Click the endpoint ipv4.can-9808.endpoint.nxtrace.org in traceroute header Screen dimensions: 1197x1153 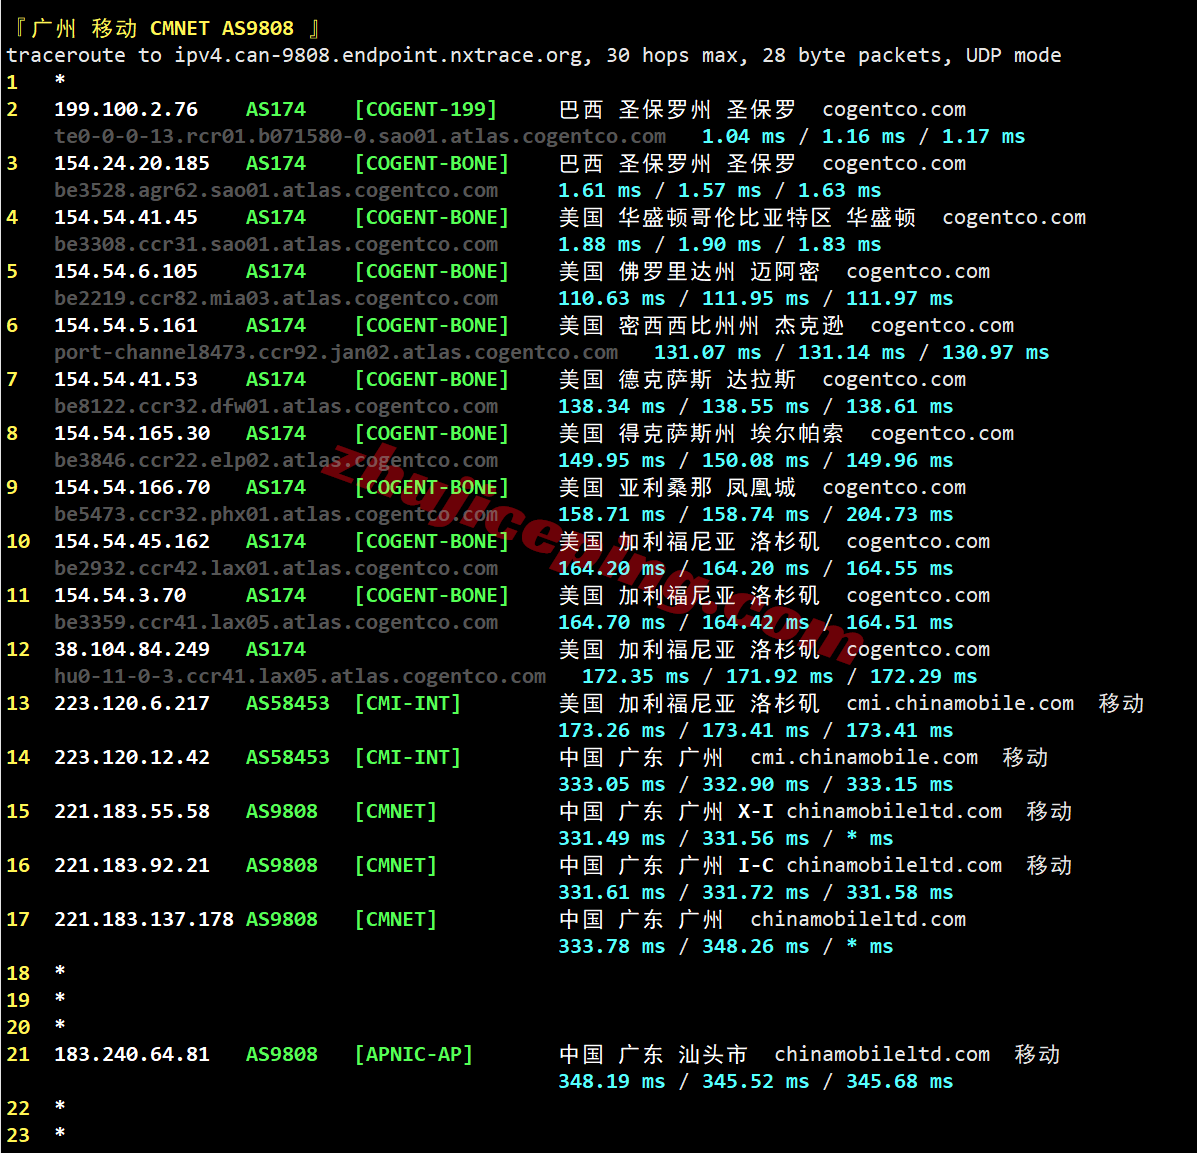coord(377,55)
